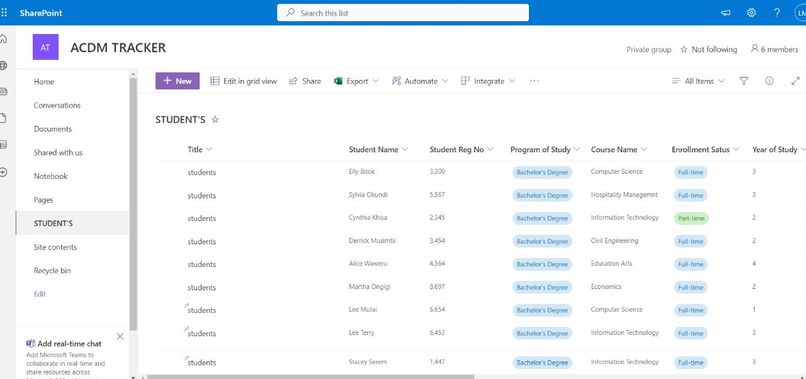
Task: Click Edit in grid view
Action: [244, 81]
